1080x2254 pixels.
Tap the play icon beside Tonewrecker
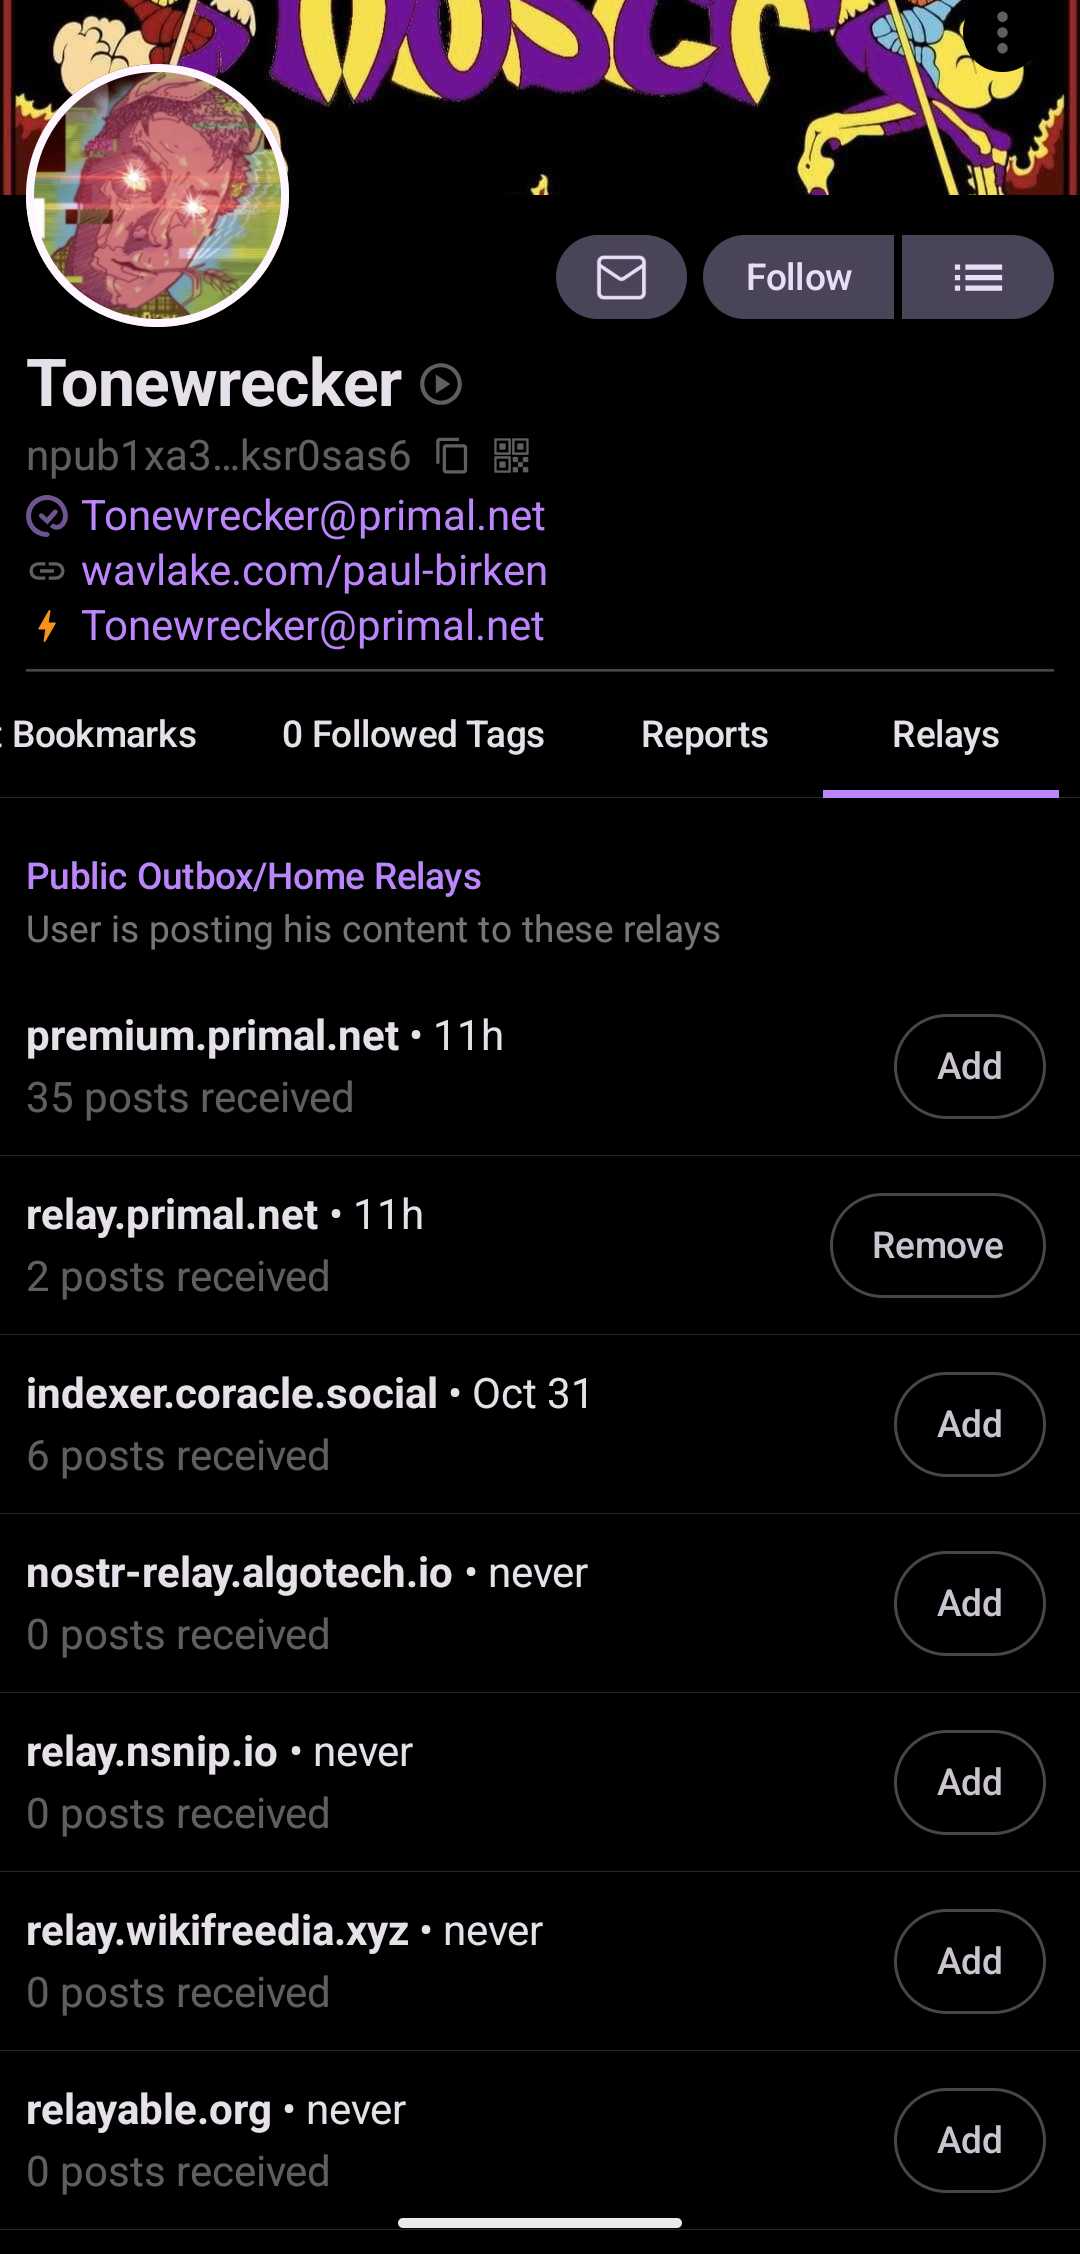coord(441,384)
